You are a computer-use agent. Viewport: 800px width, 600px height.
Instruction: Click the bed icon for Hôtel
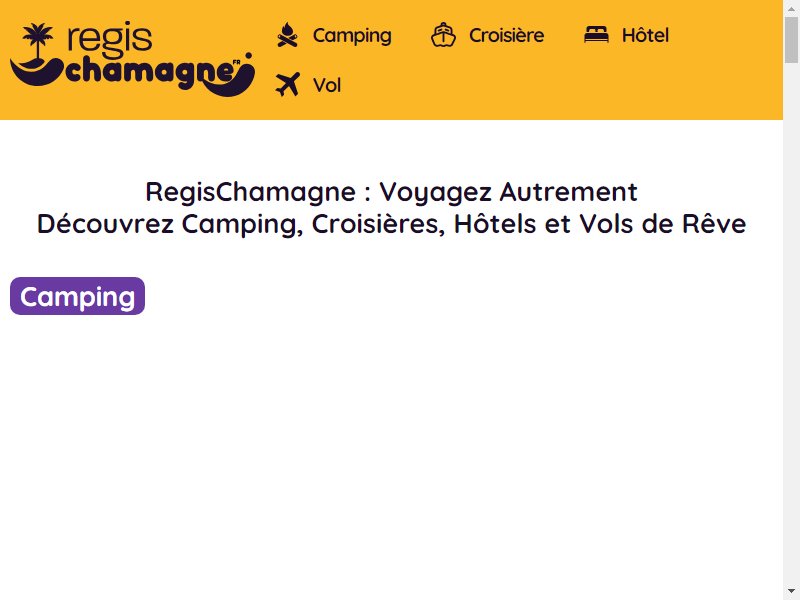[x=596, y=35]
